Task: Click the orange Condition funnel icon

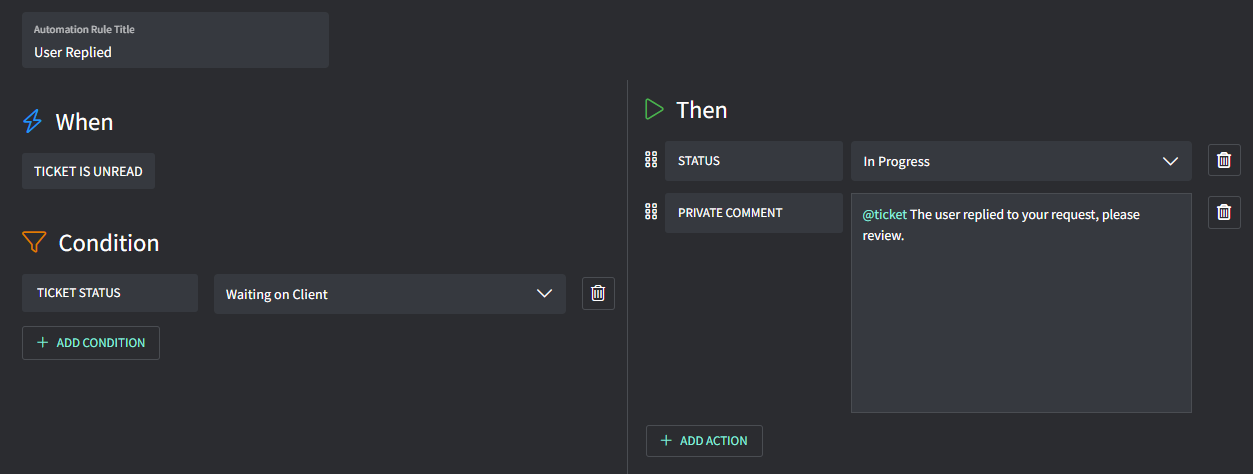Action: 34,243
